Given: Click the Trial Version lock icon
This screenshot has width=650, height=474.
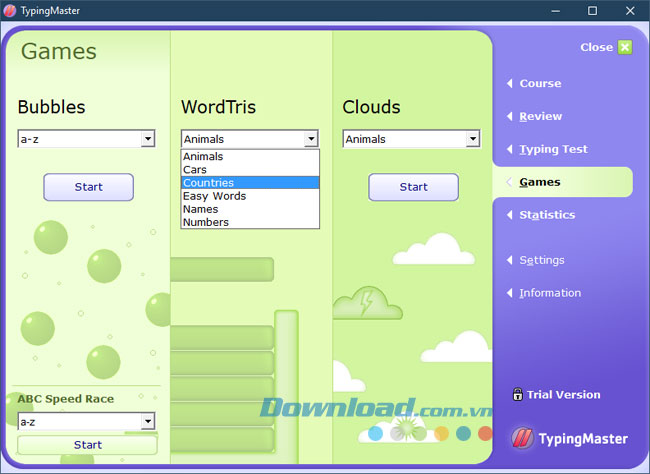Looking at the screenshot, I should (x=517, y=394).
